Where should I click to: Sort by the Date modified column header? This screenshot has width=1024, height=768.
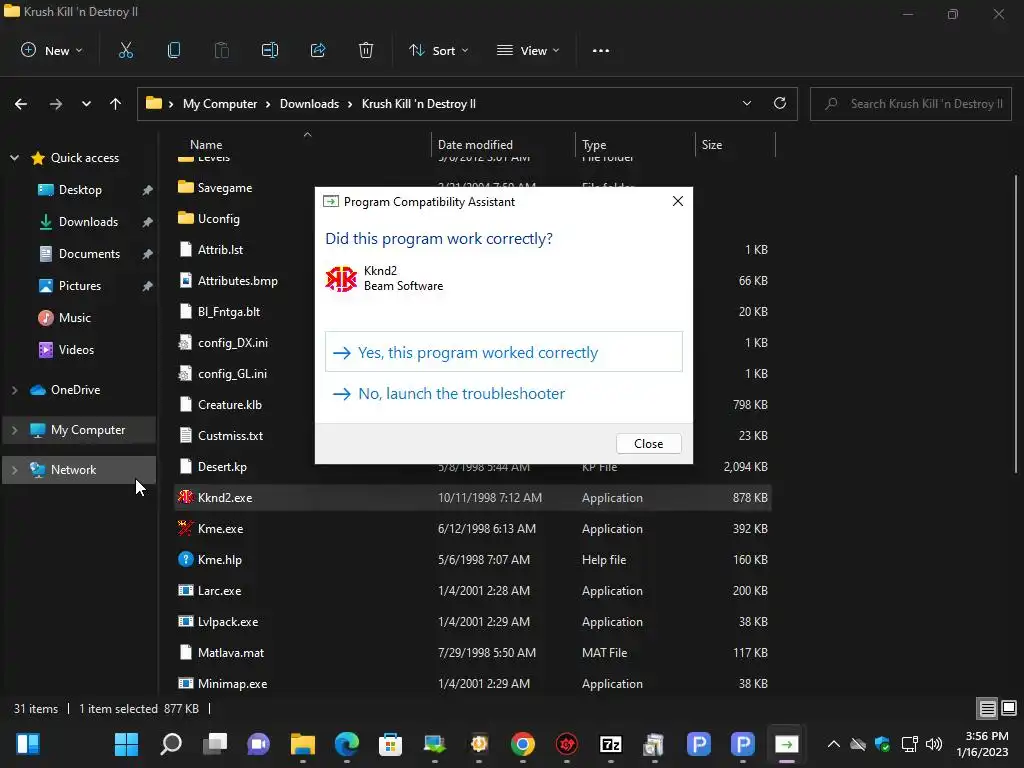[x=475, y=145]
